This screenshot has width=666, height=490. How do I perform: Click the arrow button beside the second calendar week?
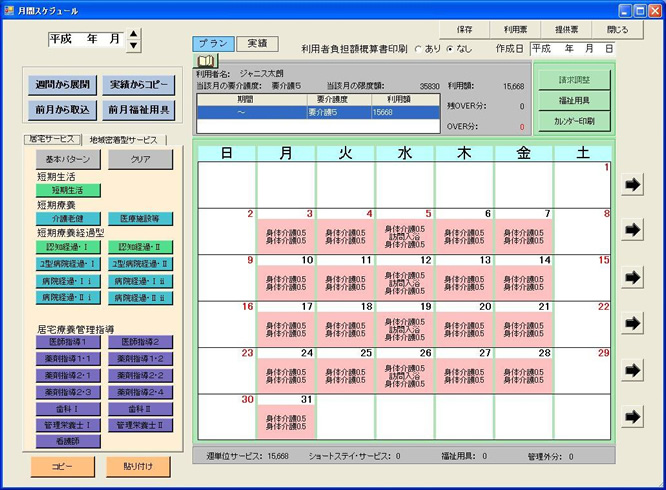[632, 231]
